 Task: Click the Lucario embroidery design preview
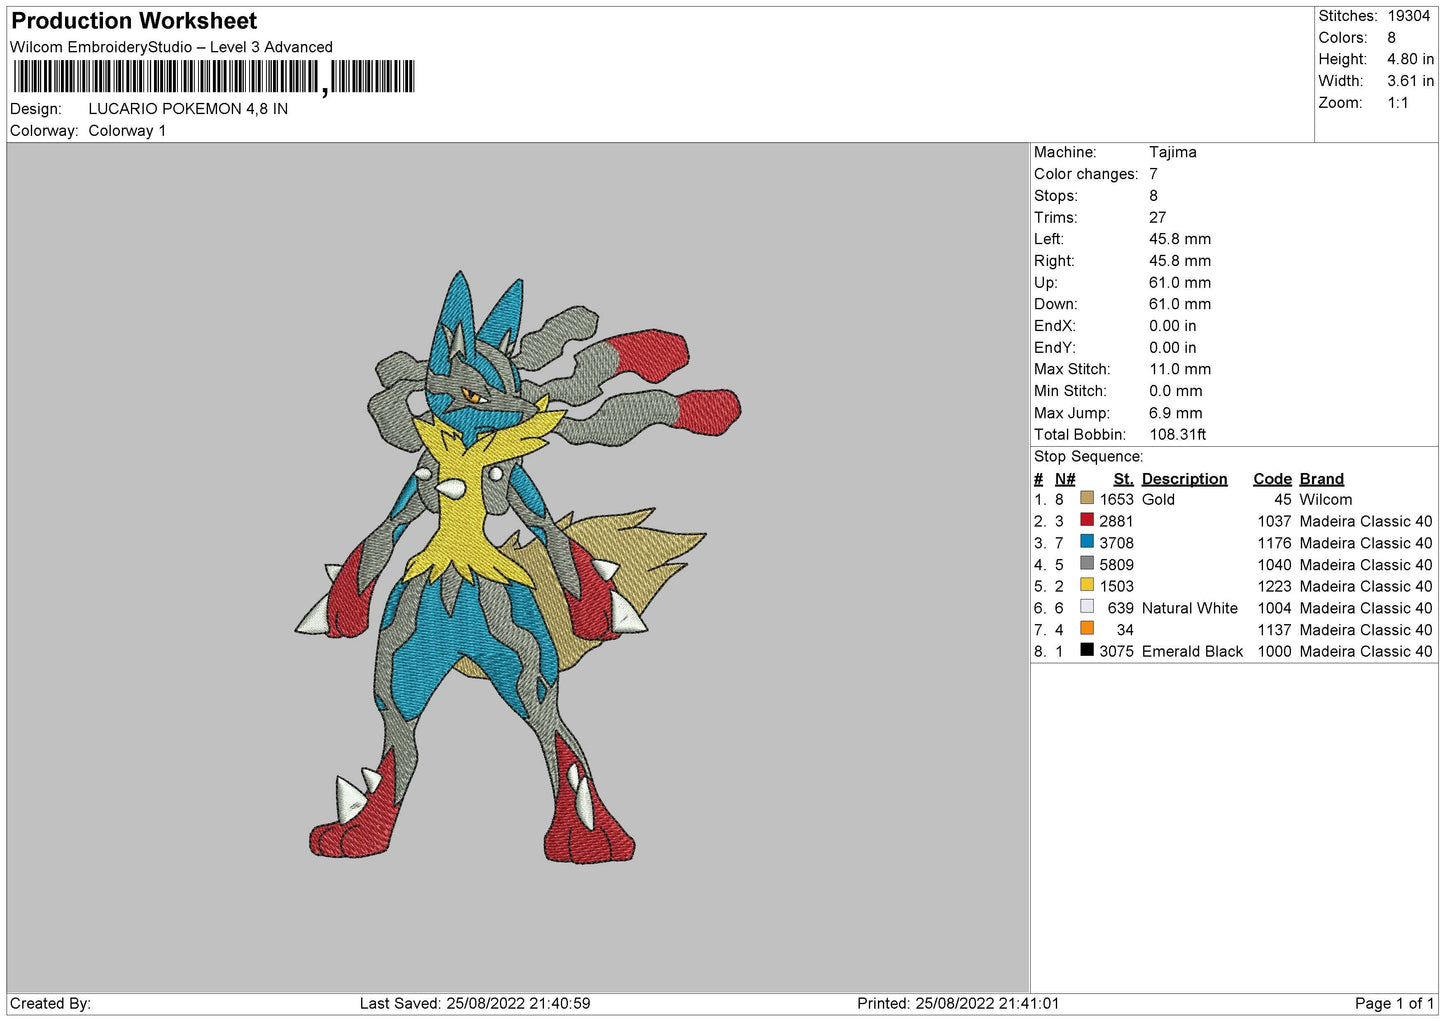(x=518, y=567)
